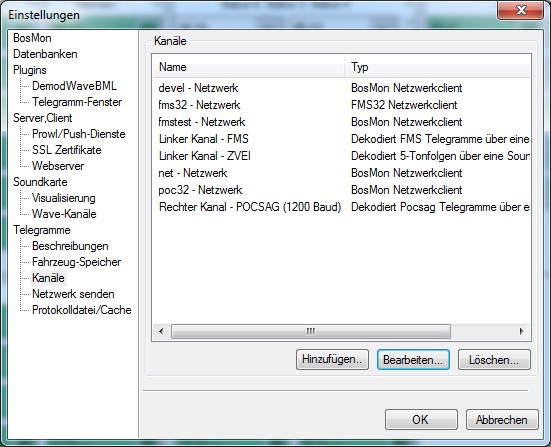Screen dimensions: 551x447
Task: Select the Server,Client tree node
Action: tap(43, 118)
